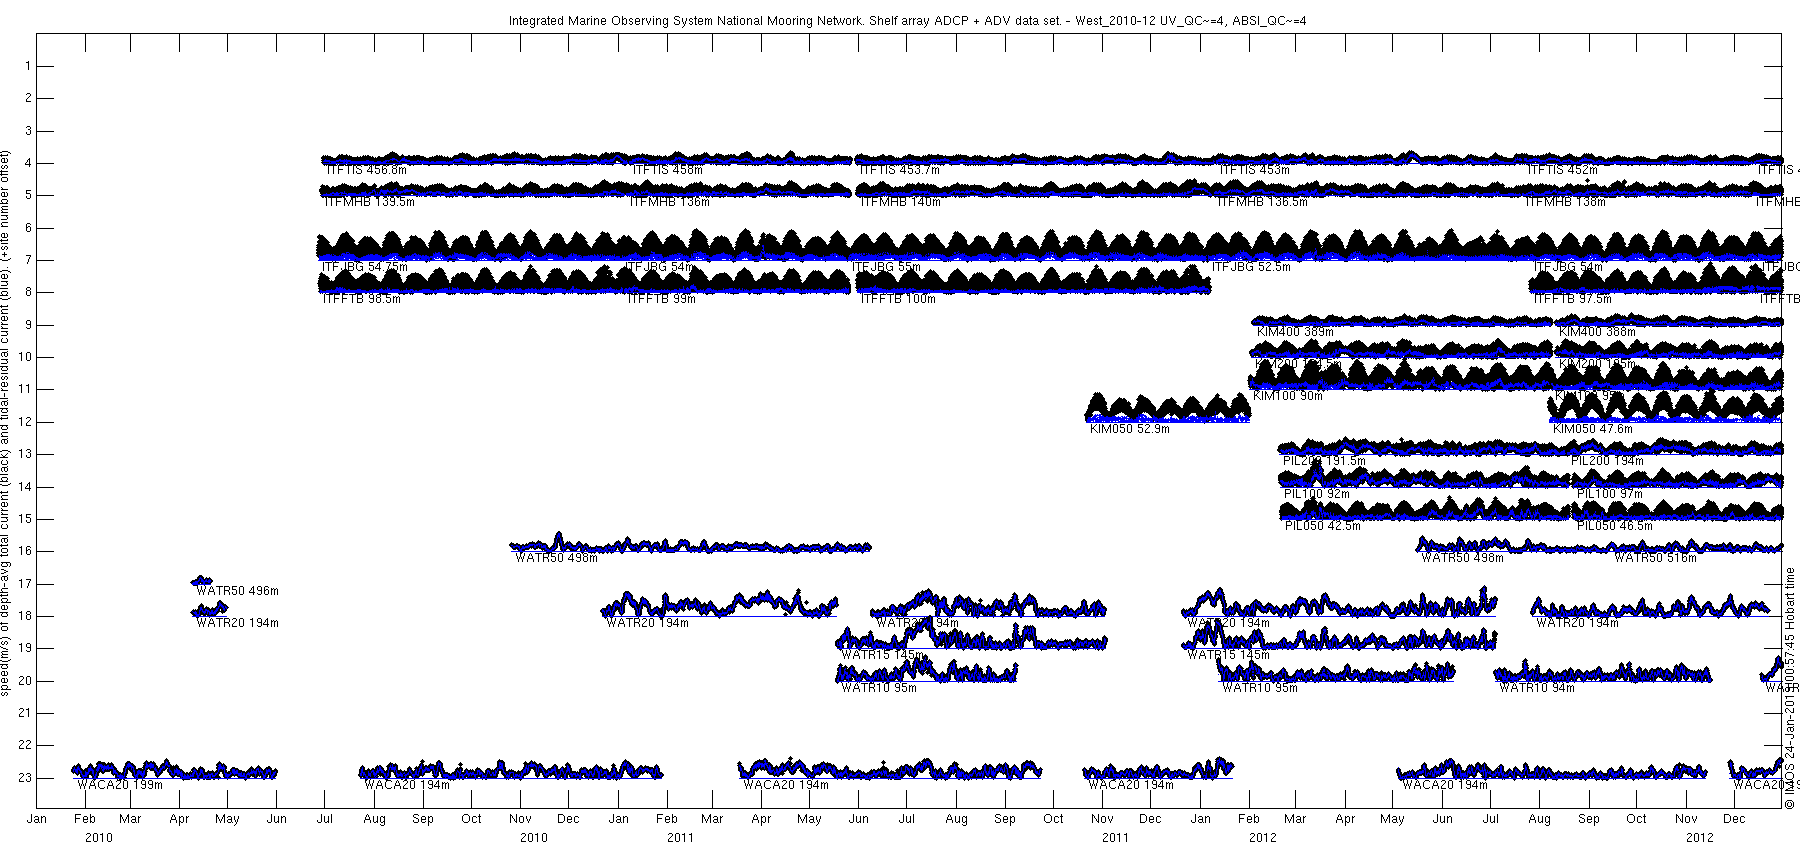Select y-axis tick label '6'
Screen dimensions: 1800x850
[28, 228]
